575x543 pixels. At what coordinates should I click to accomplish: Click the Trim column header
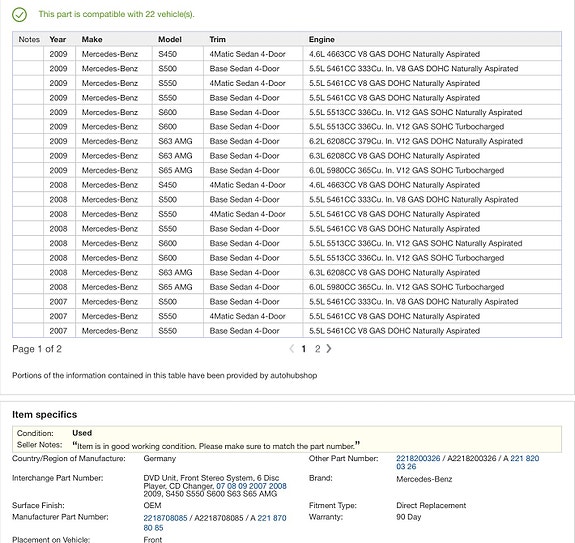pos(217,39)
